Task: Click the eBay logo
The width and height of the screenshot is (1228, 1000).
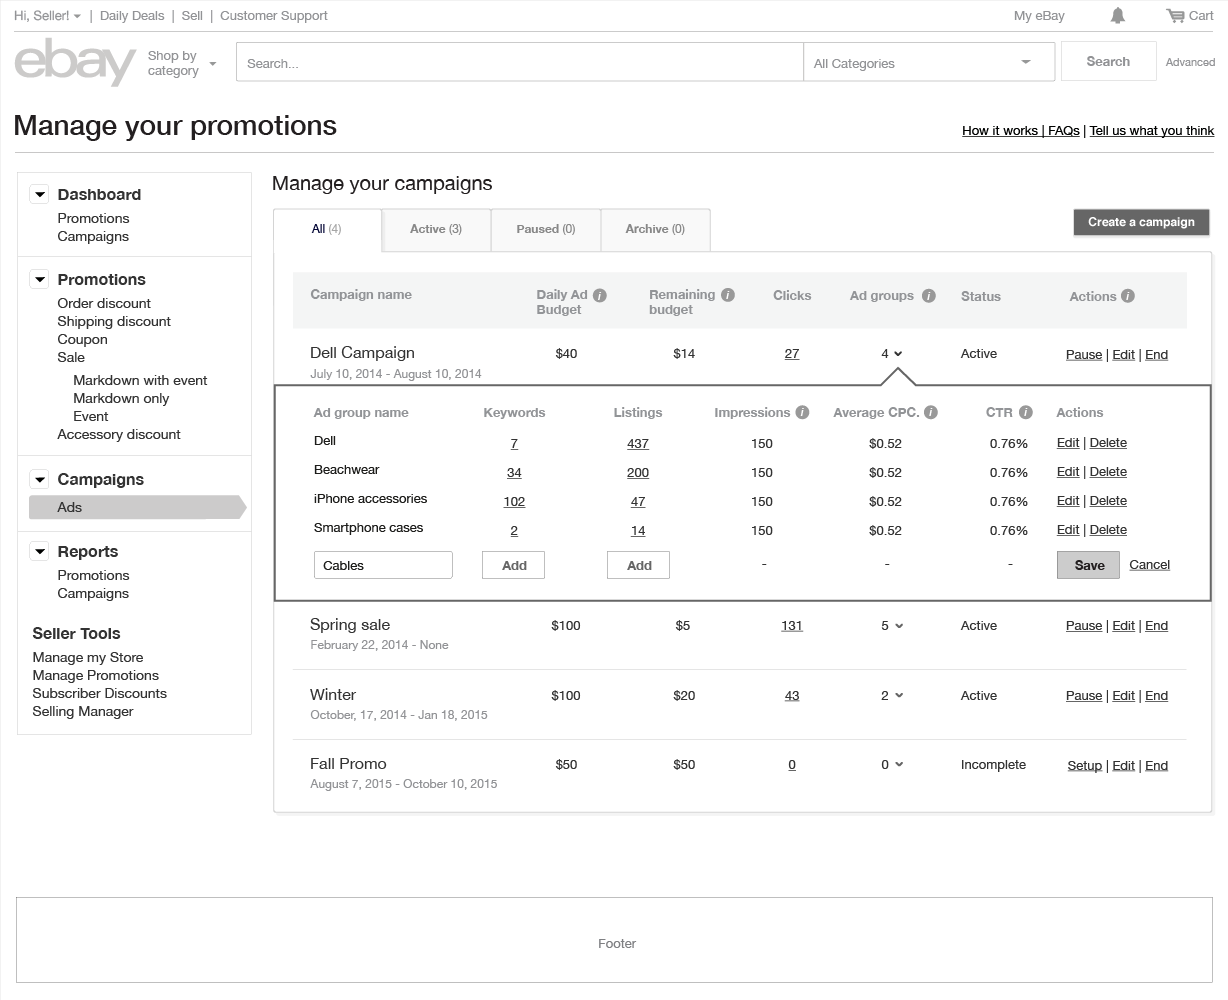Action: coord(75,62)
